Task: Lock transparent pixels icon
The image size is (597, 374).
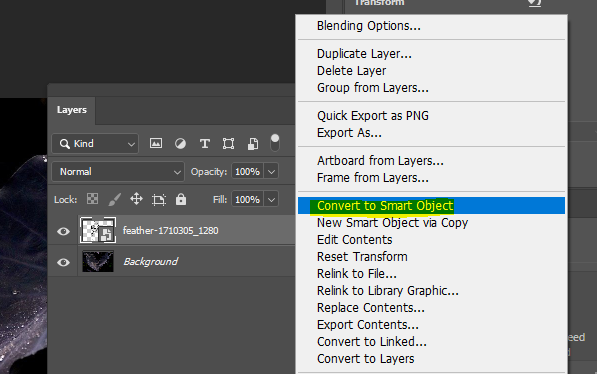Action: [x=93, y=199]
